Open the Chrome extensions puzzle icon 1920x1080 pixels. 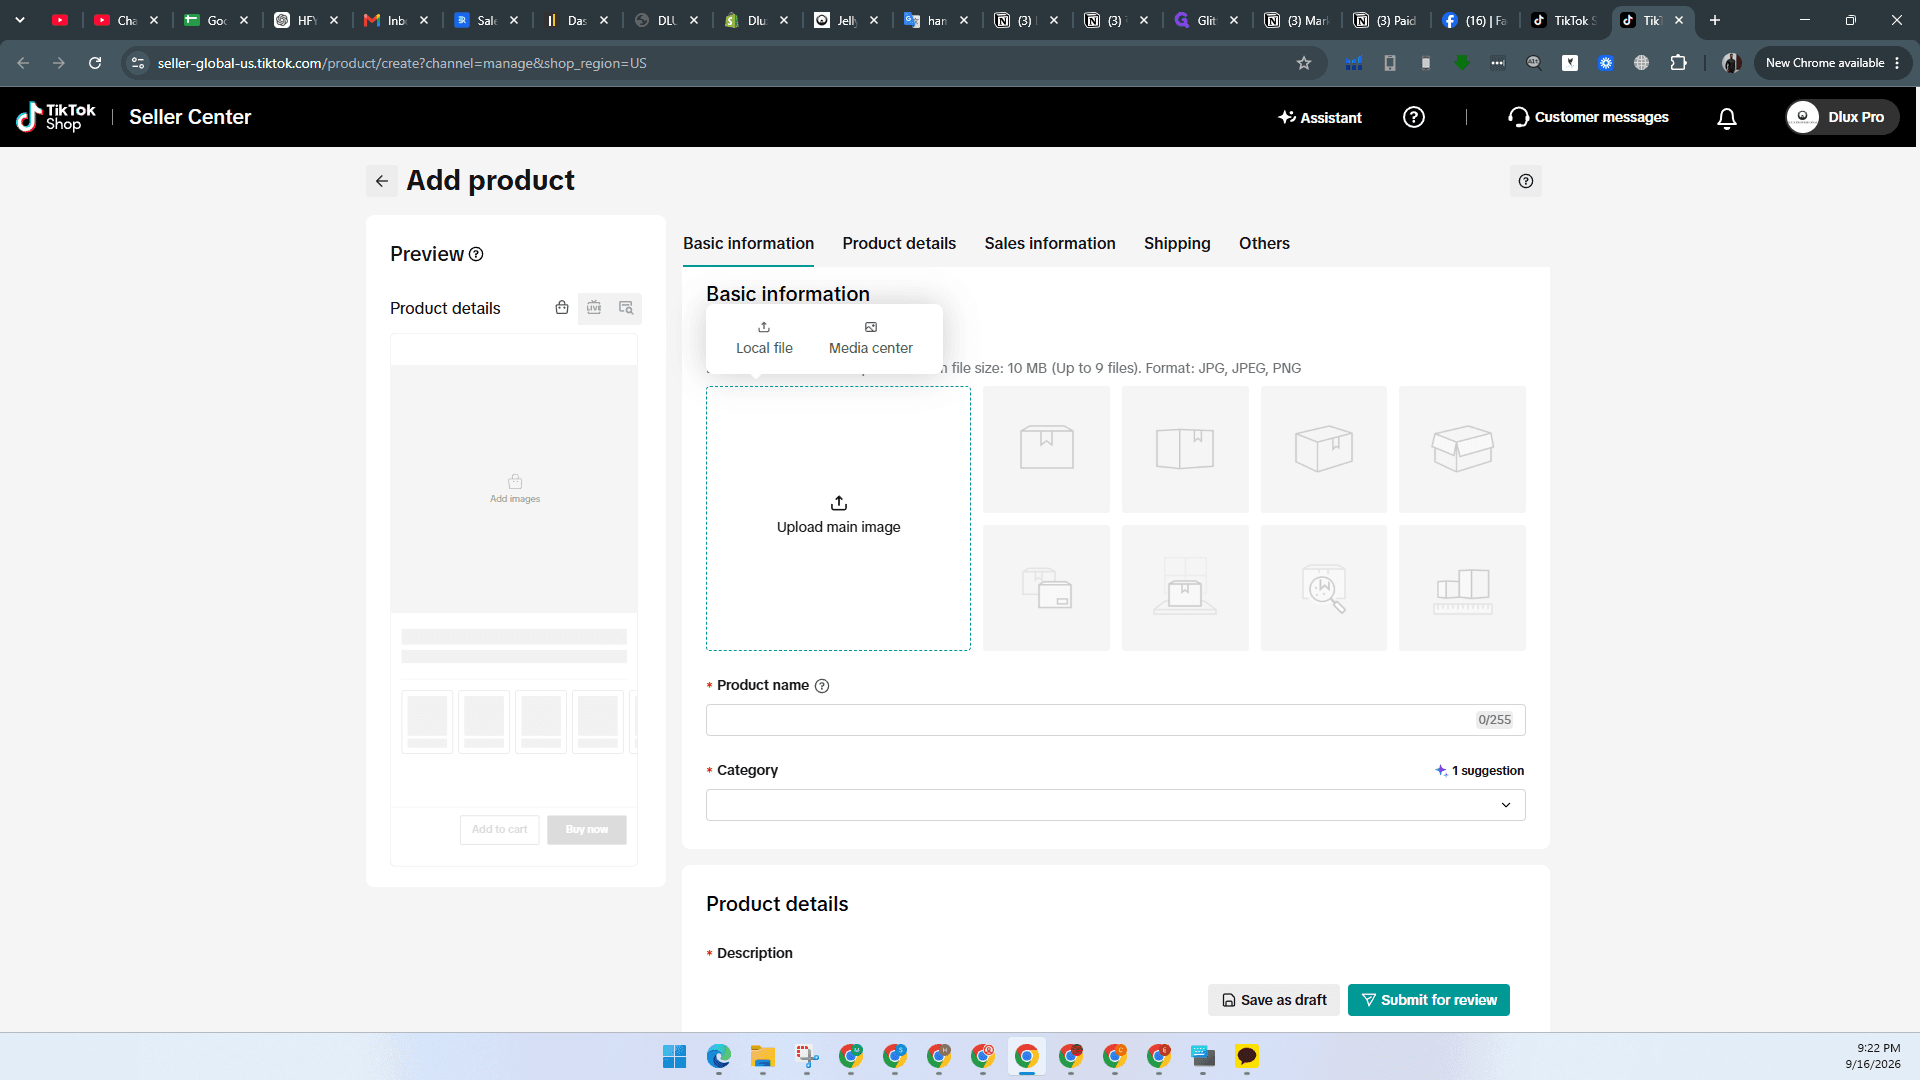tap(1678, 63)
